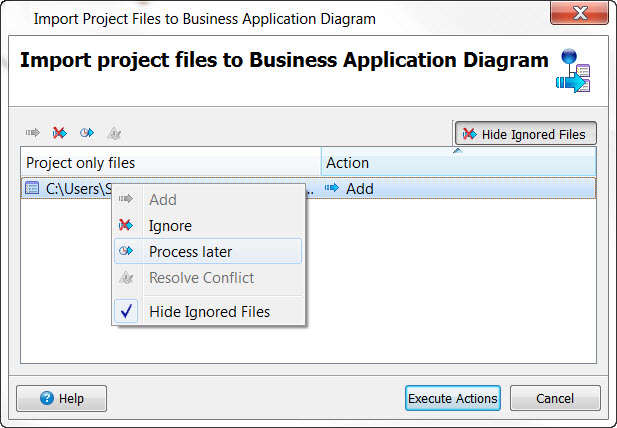Screen dimensions: 617x428
Task: Click Resolve Conflict in the context menu
Action: coord(201,278)
